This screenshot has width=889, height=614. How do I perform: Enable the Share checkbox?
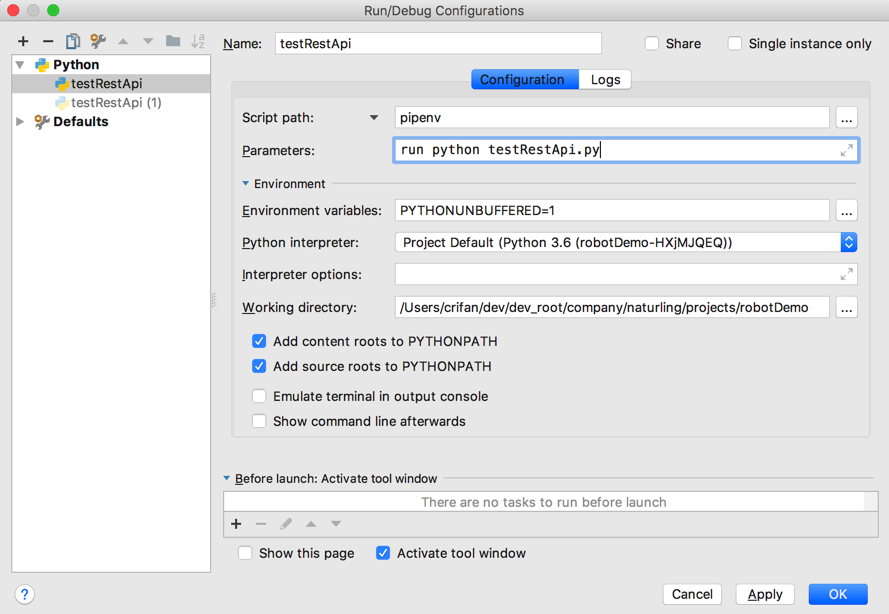coord(652,44)
